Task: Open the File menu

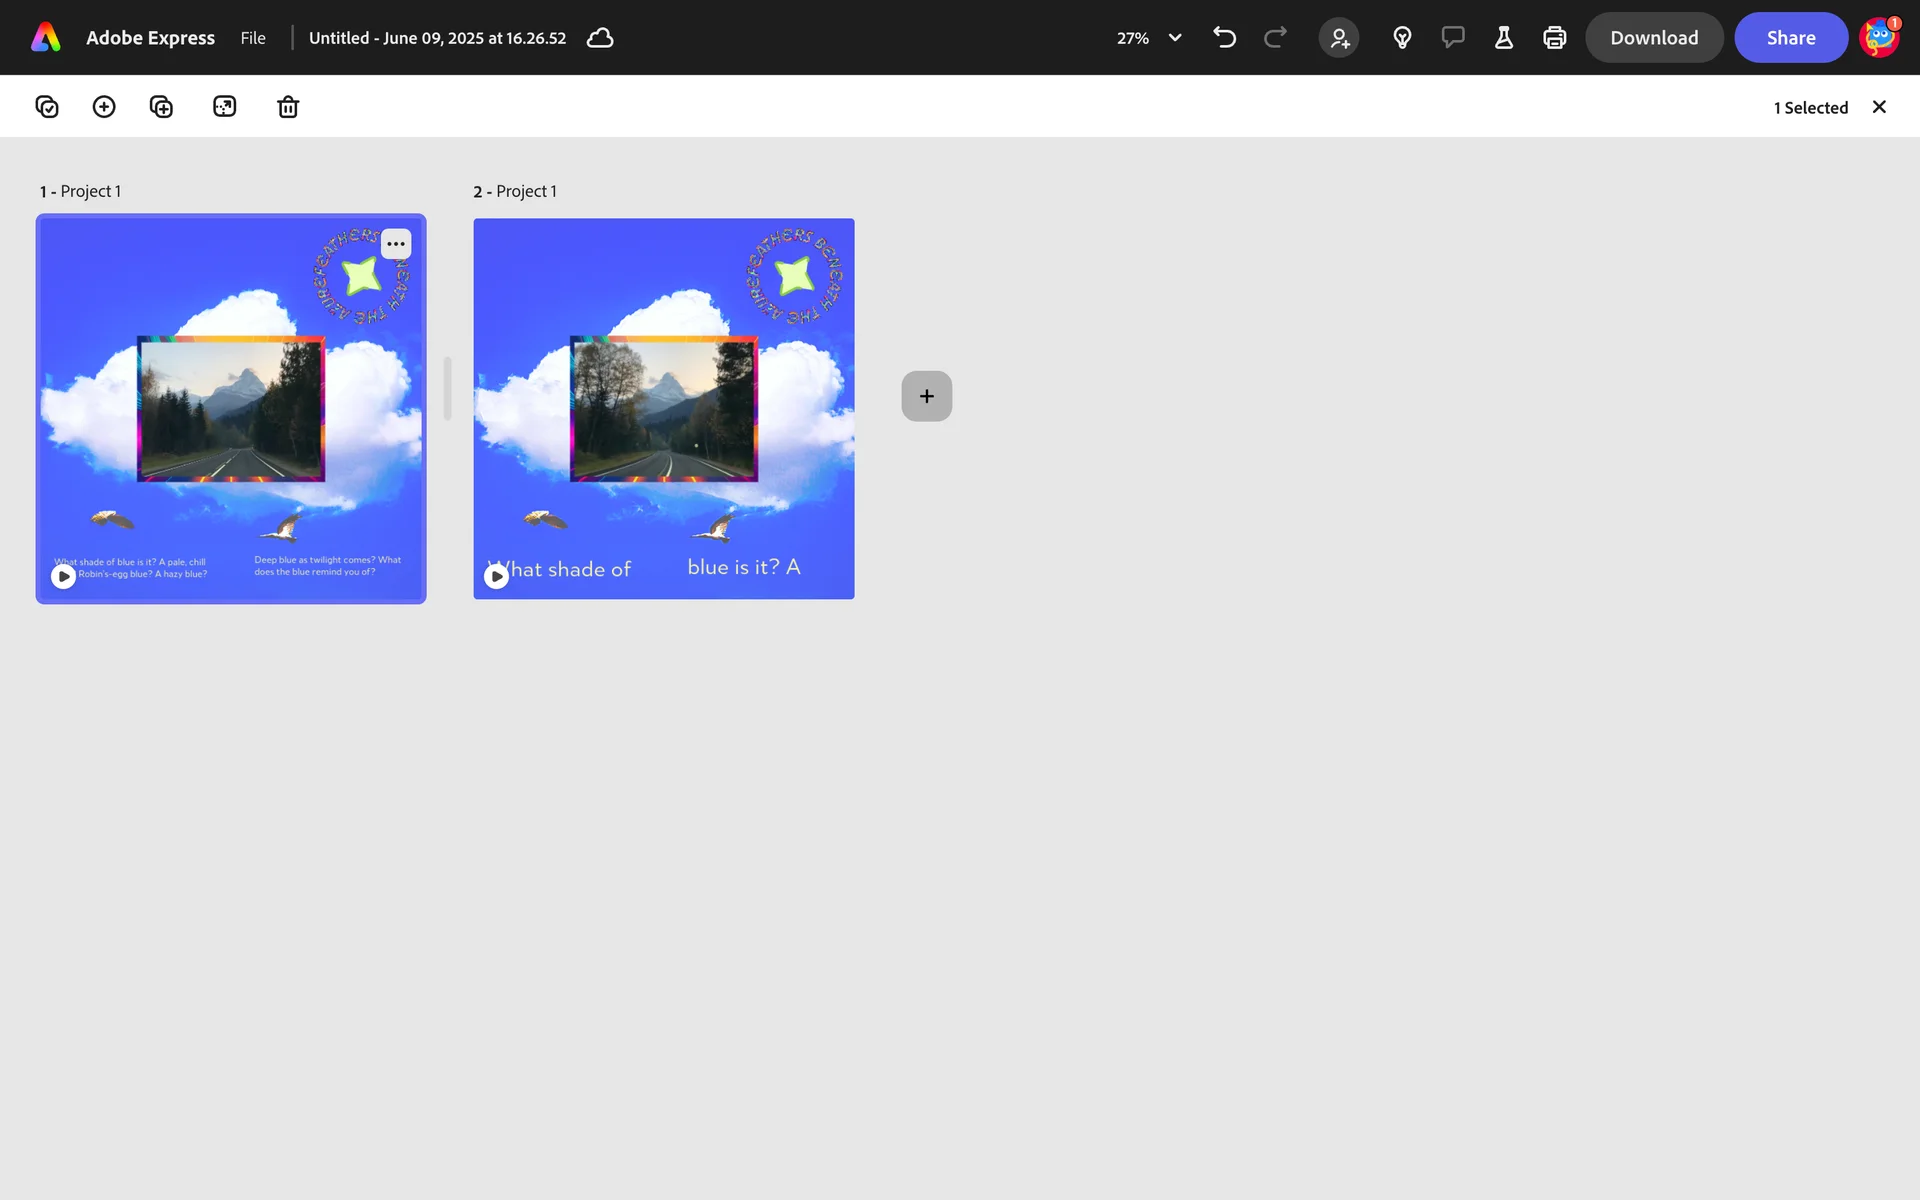Action: 253,38
